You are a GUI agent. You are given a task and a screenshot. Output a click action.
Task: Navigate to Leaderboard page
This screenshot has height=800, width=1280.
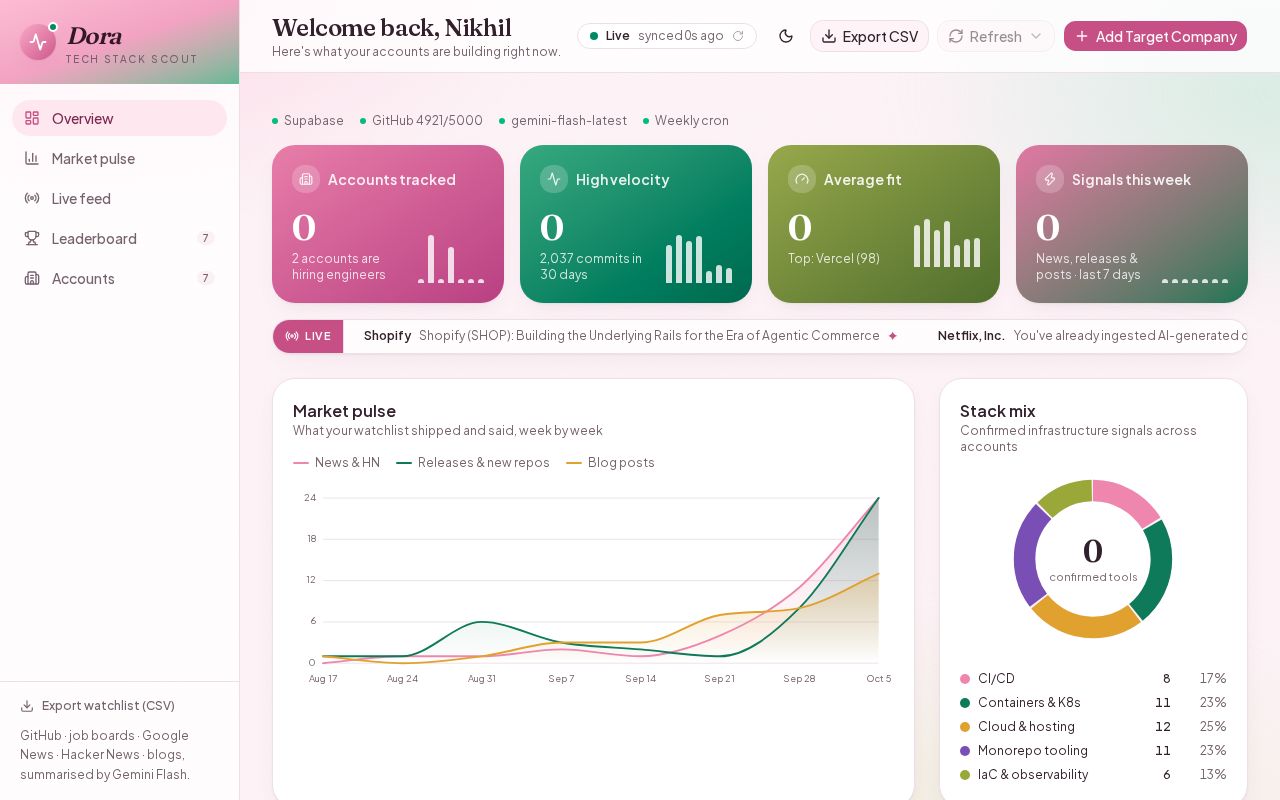tap(119, 238)
